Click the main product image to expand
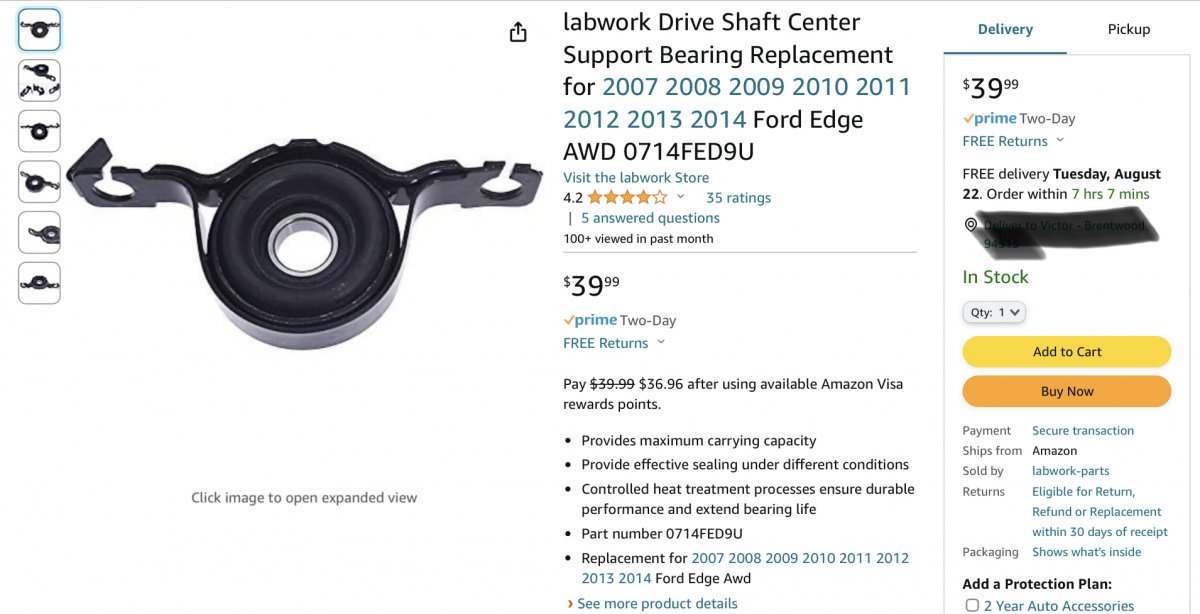 (x=290, y=250)
